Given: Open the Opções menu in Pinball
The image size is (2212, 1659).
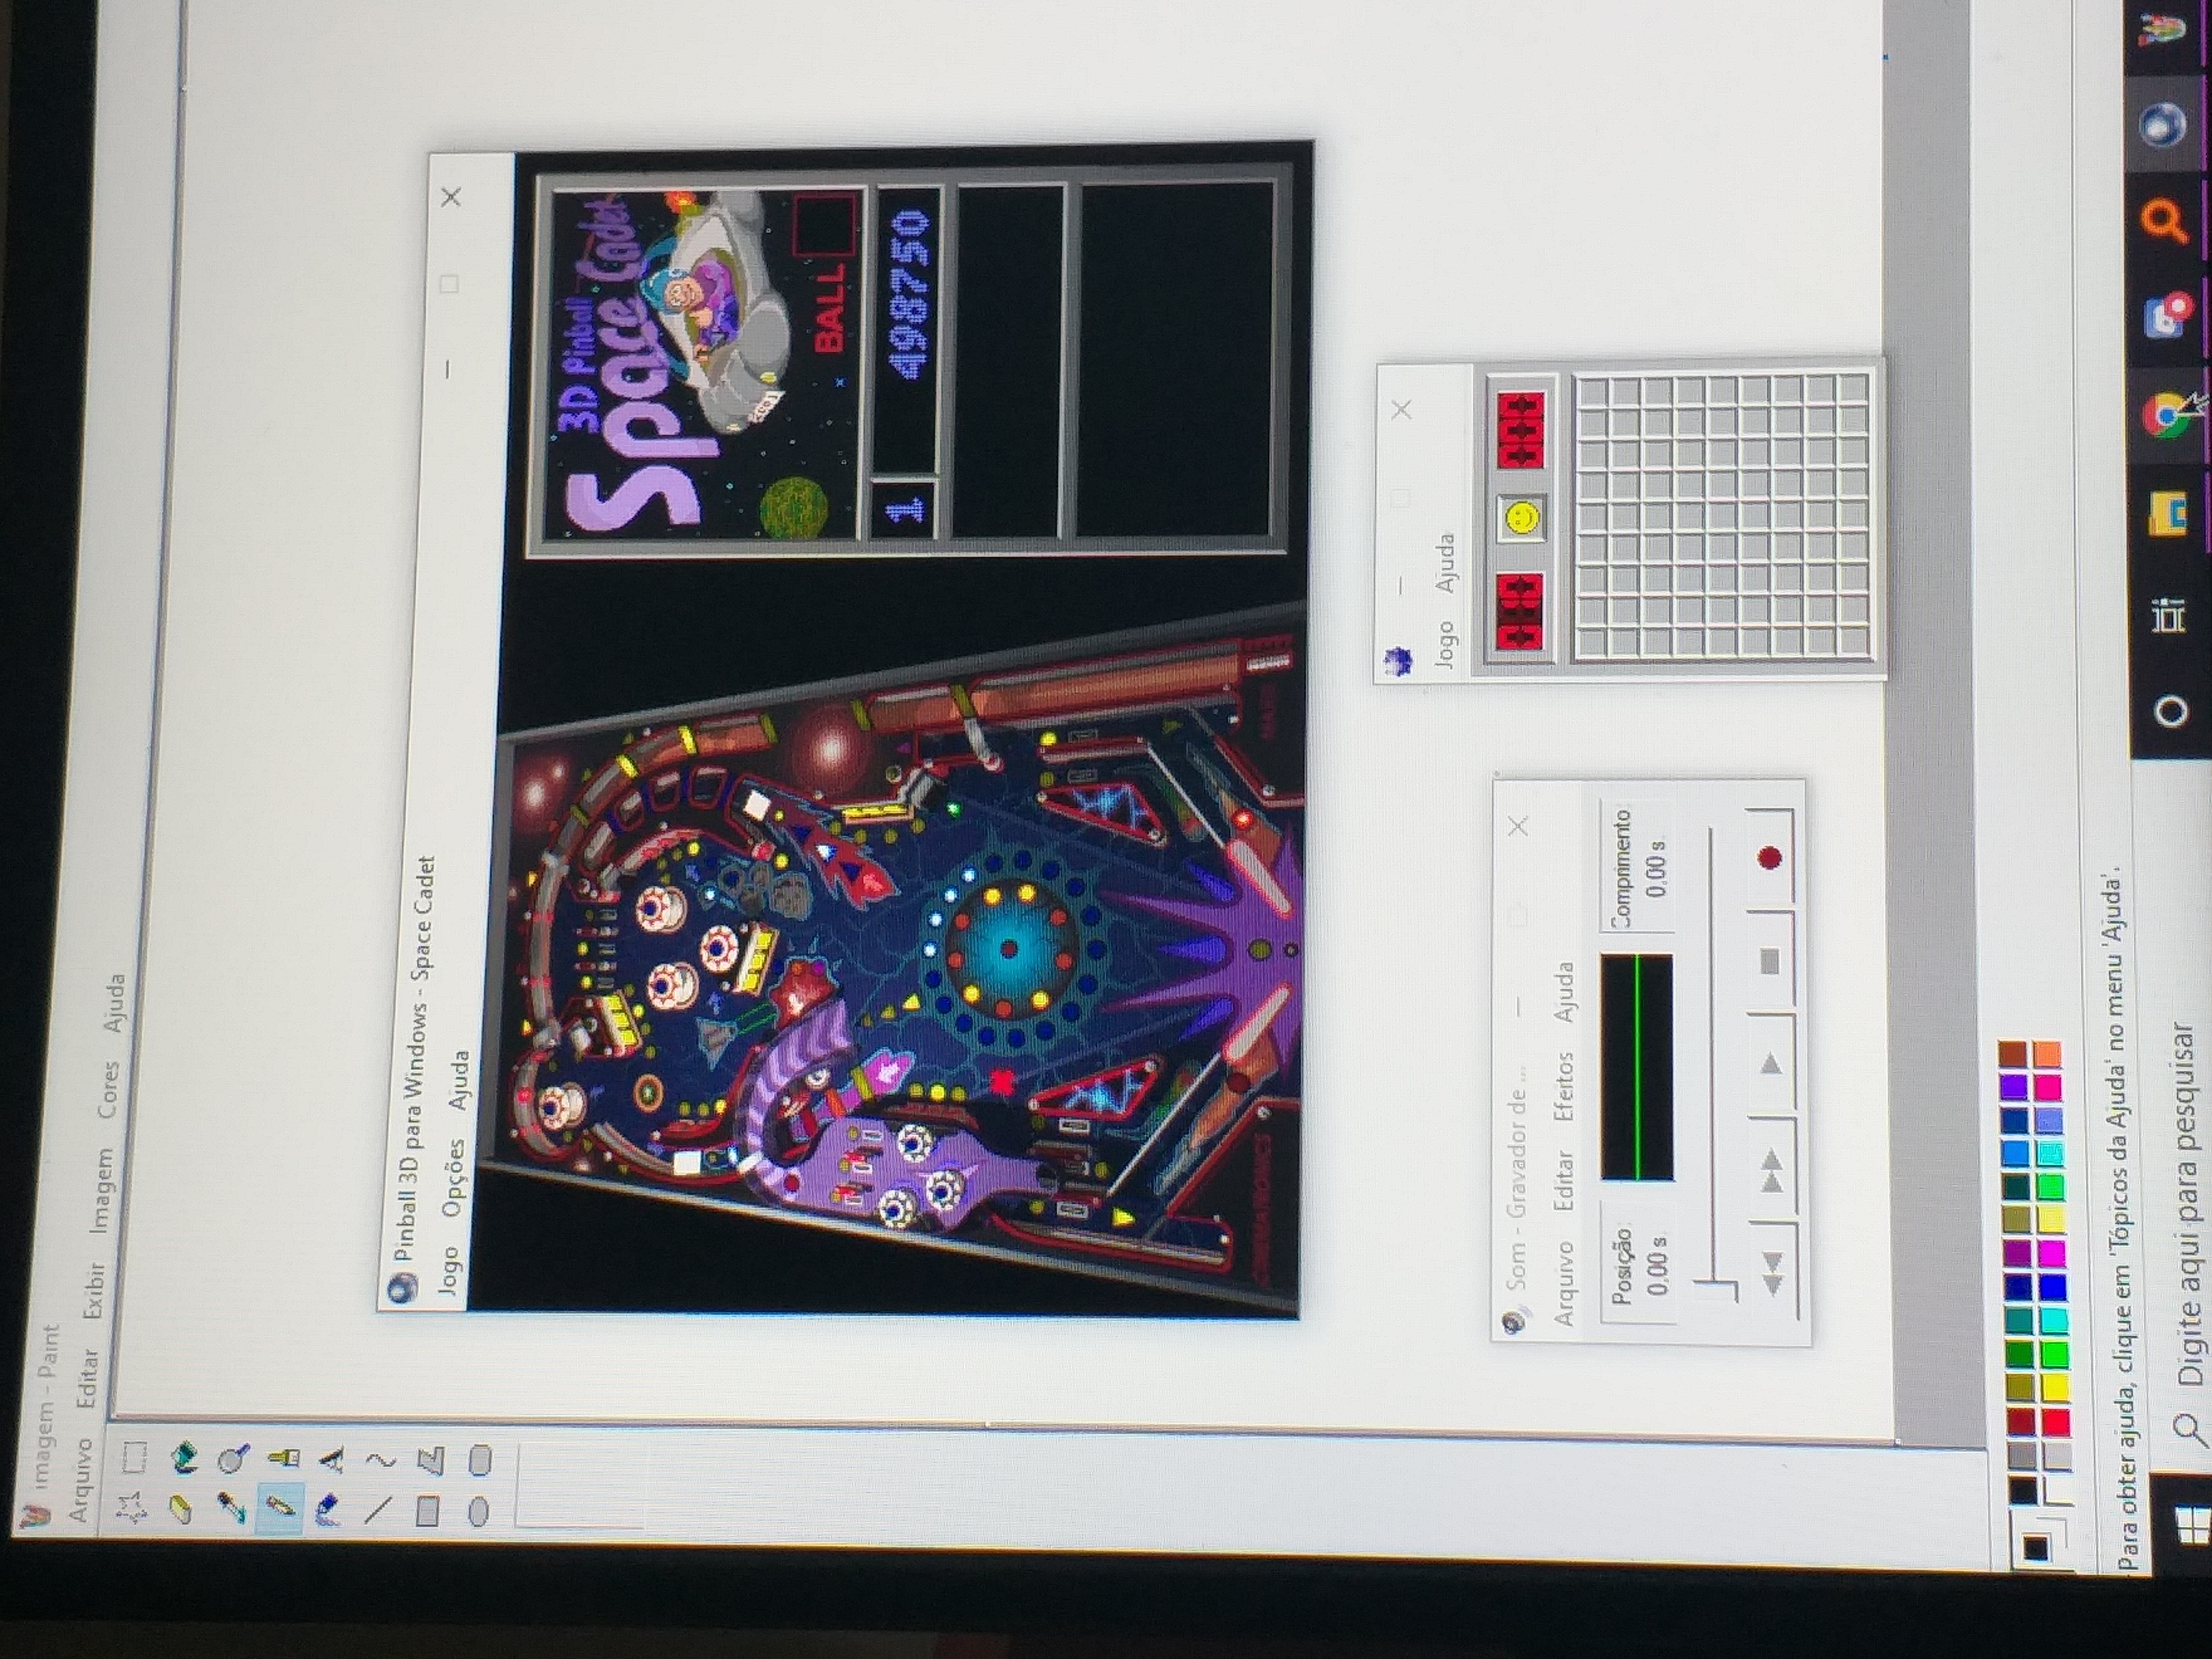Looking at the screenshot, I should point(455,1177).
